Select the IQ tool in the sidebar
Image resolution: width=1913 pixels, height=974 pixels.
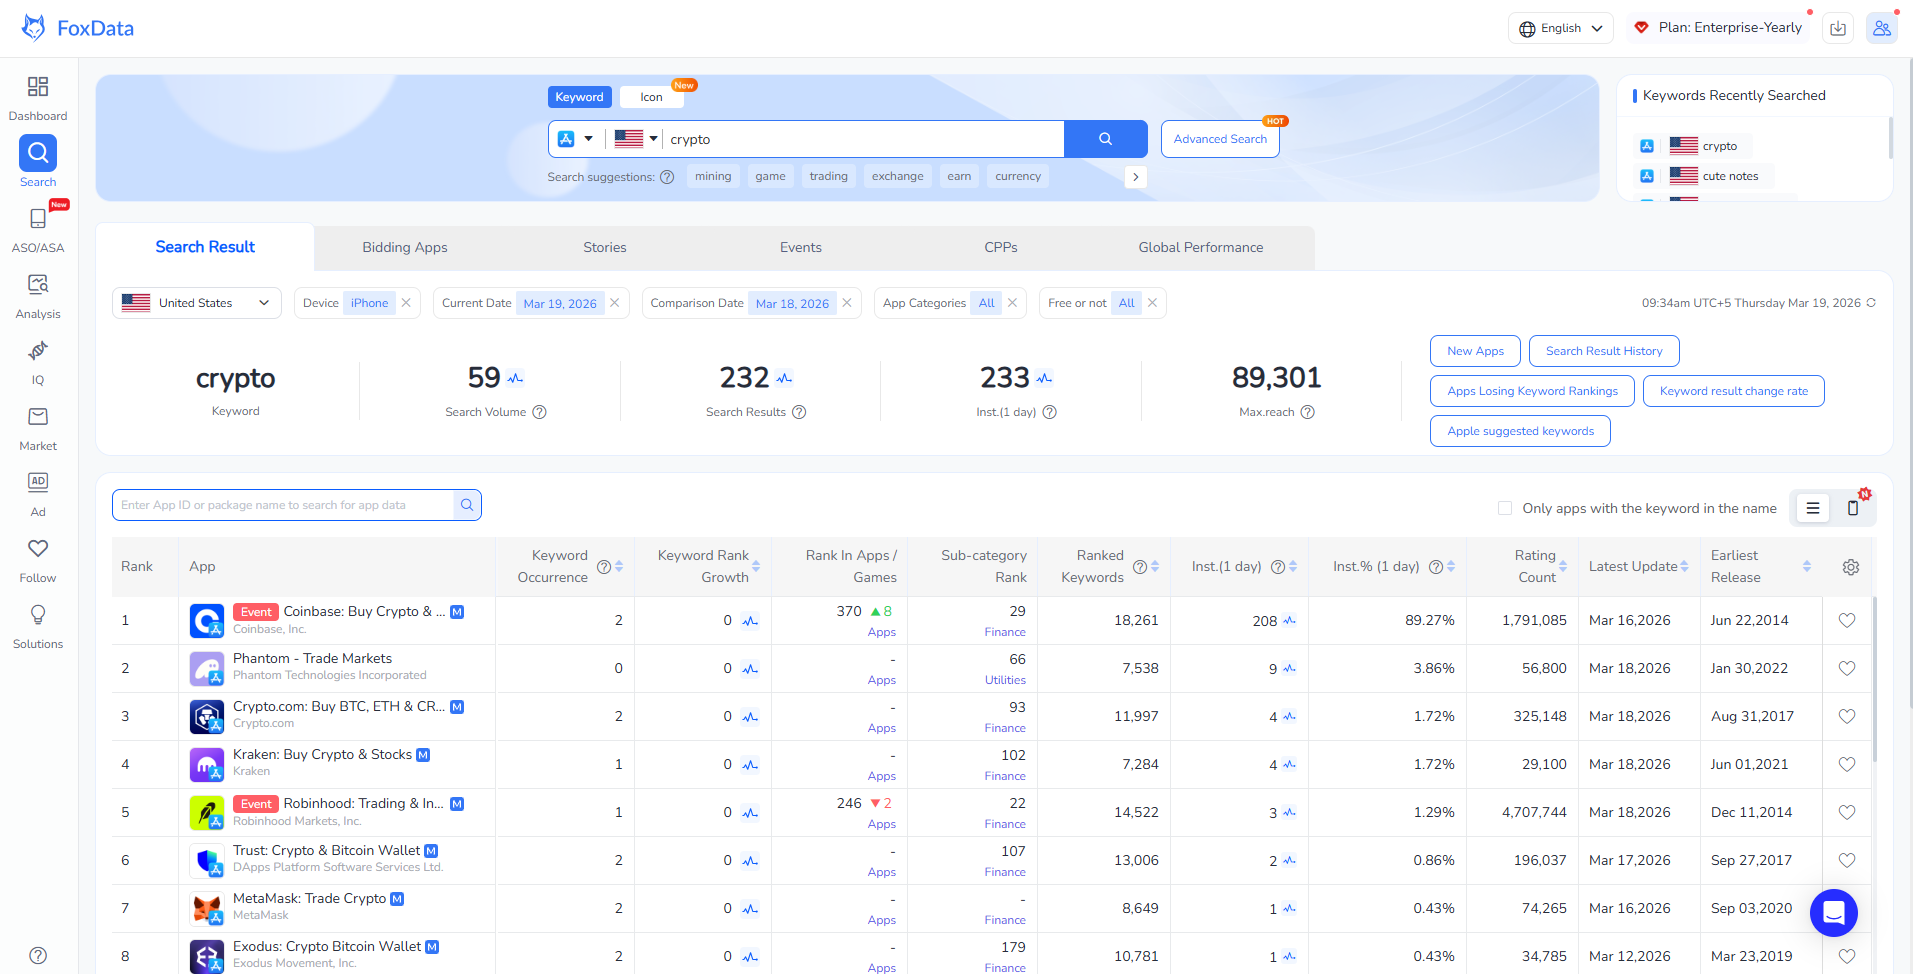click(37, 360)
